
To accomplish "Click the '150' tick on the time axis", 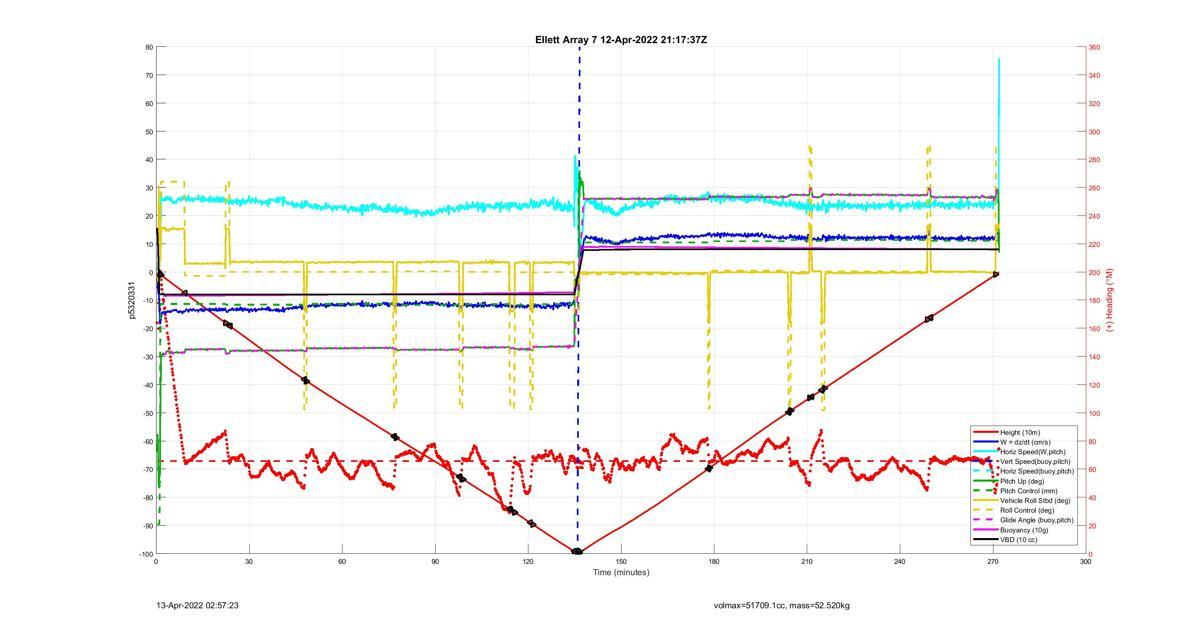I will coord(621,562).
